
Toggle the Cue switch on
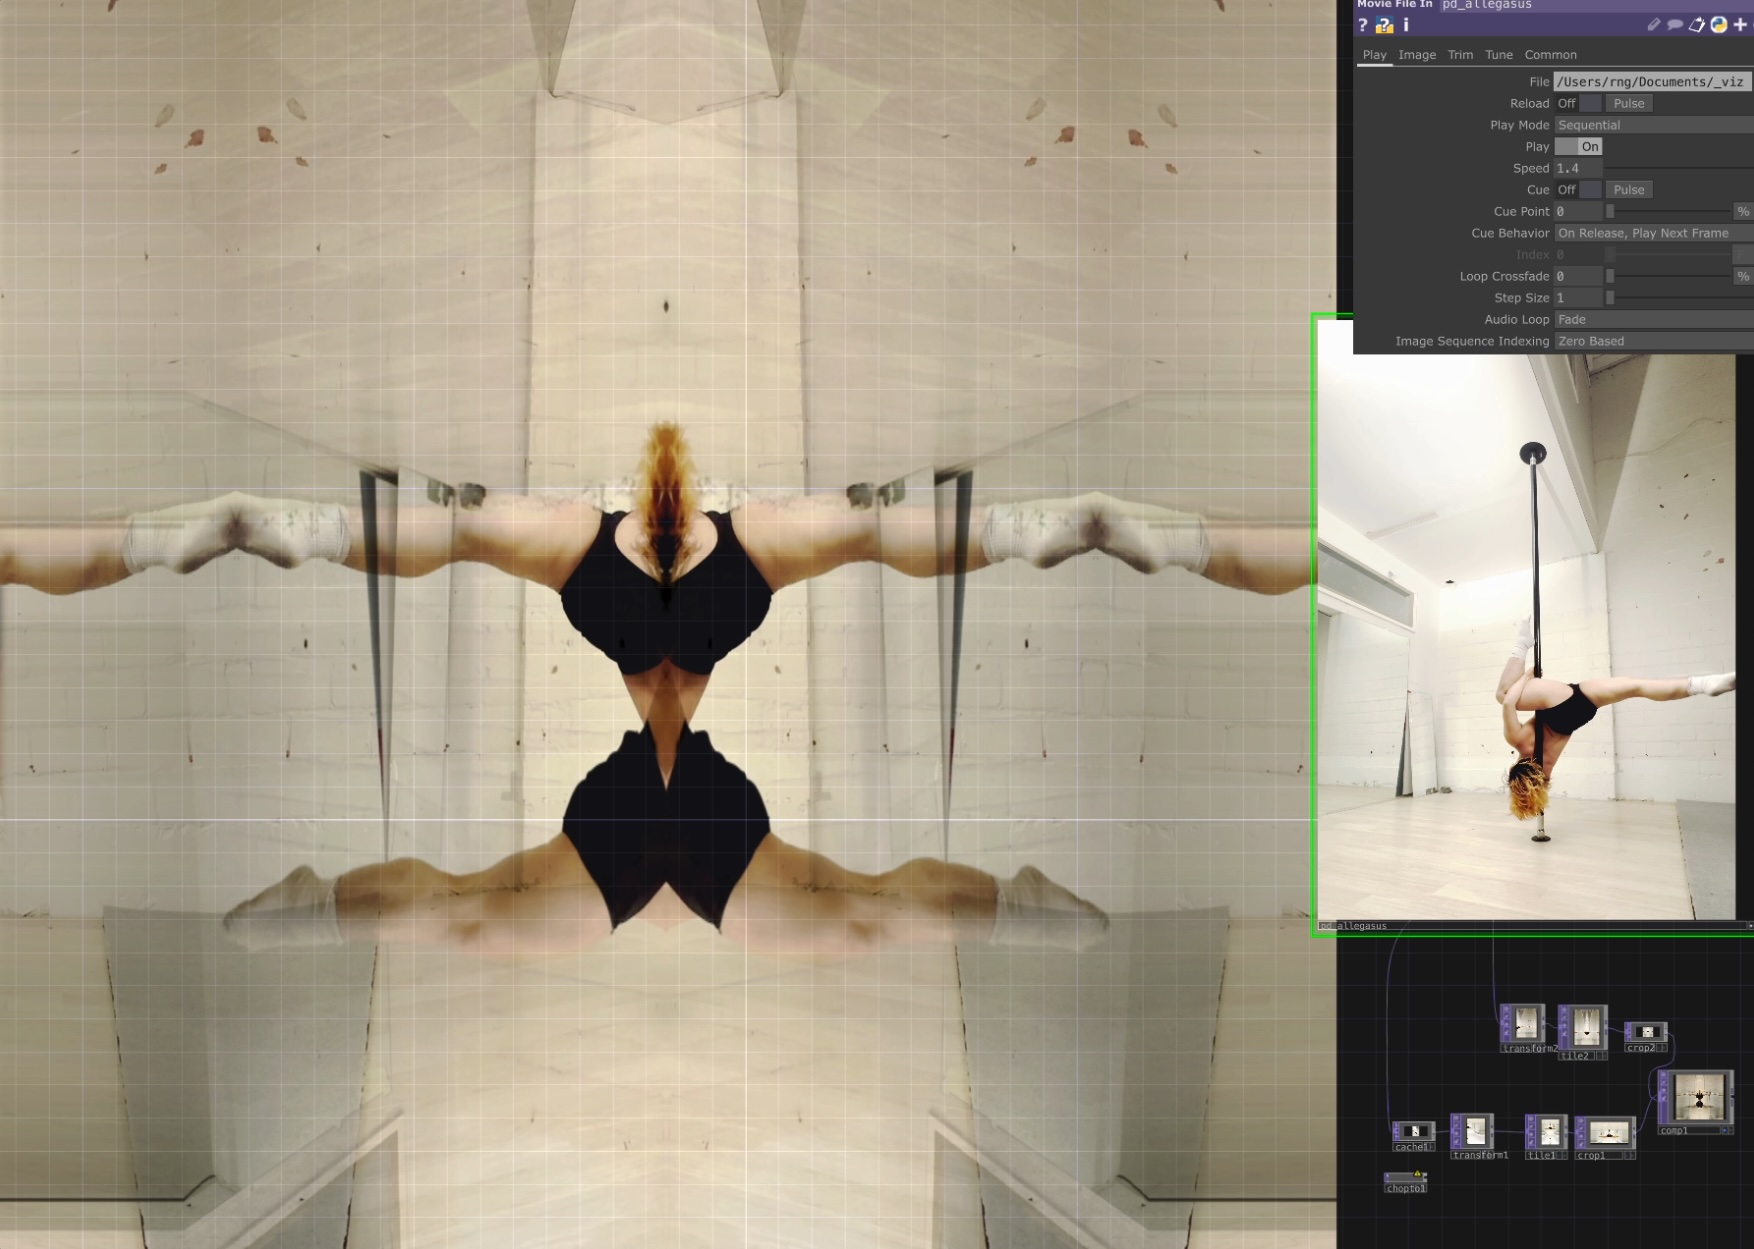click(1579, 190)
